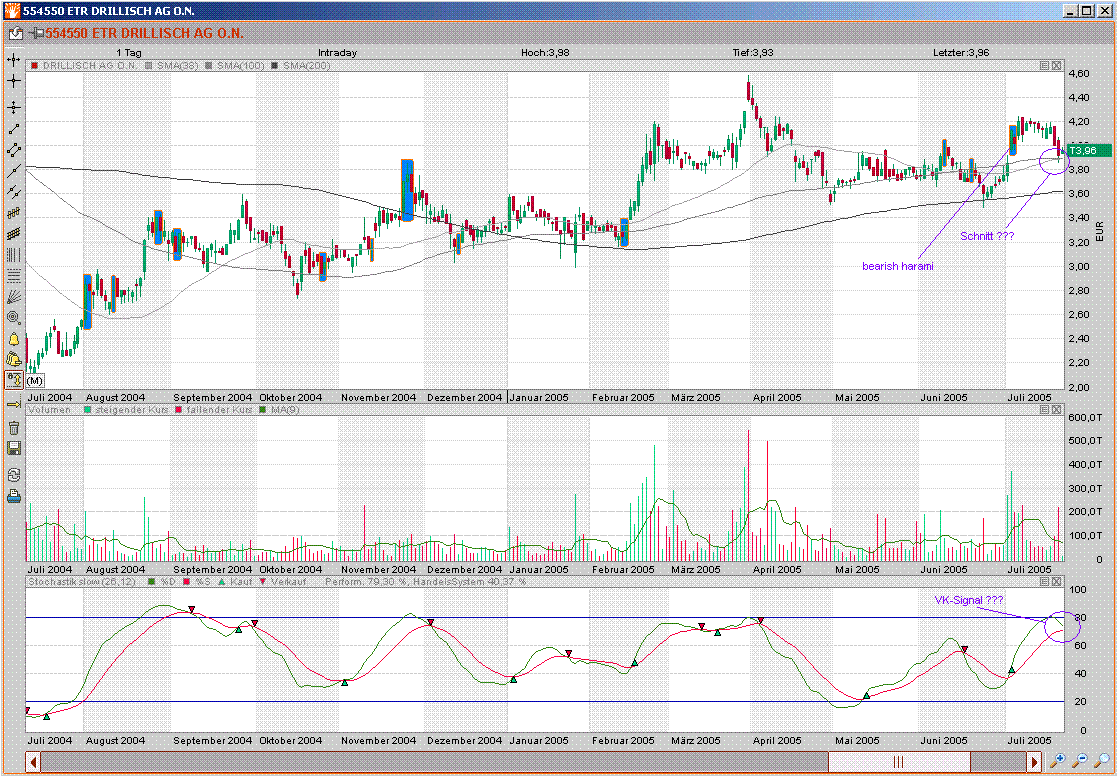This screenshot has width=1117, height=776.
Task: Reset zoom with plain magnifier
Action: 1101,761
